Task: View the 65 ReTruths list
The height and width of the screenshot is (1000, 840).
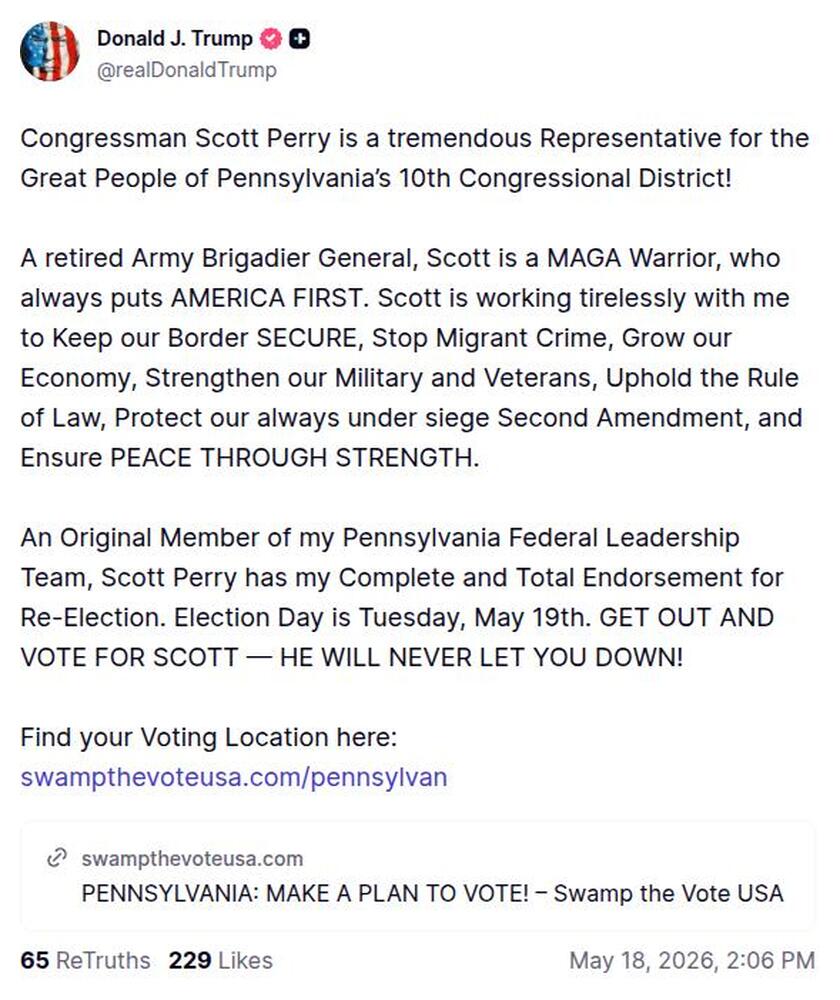Action: (85, 960)
